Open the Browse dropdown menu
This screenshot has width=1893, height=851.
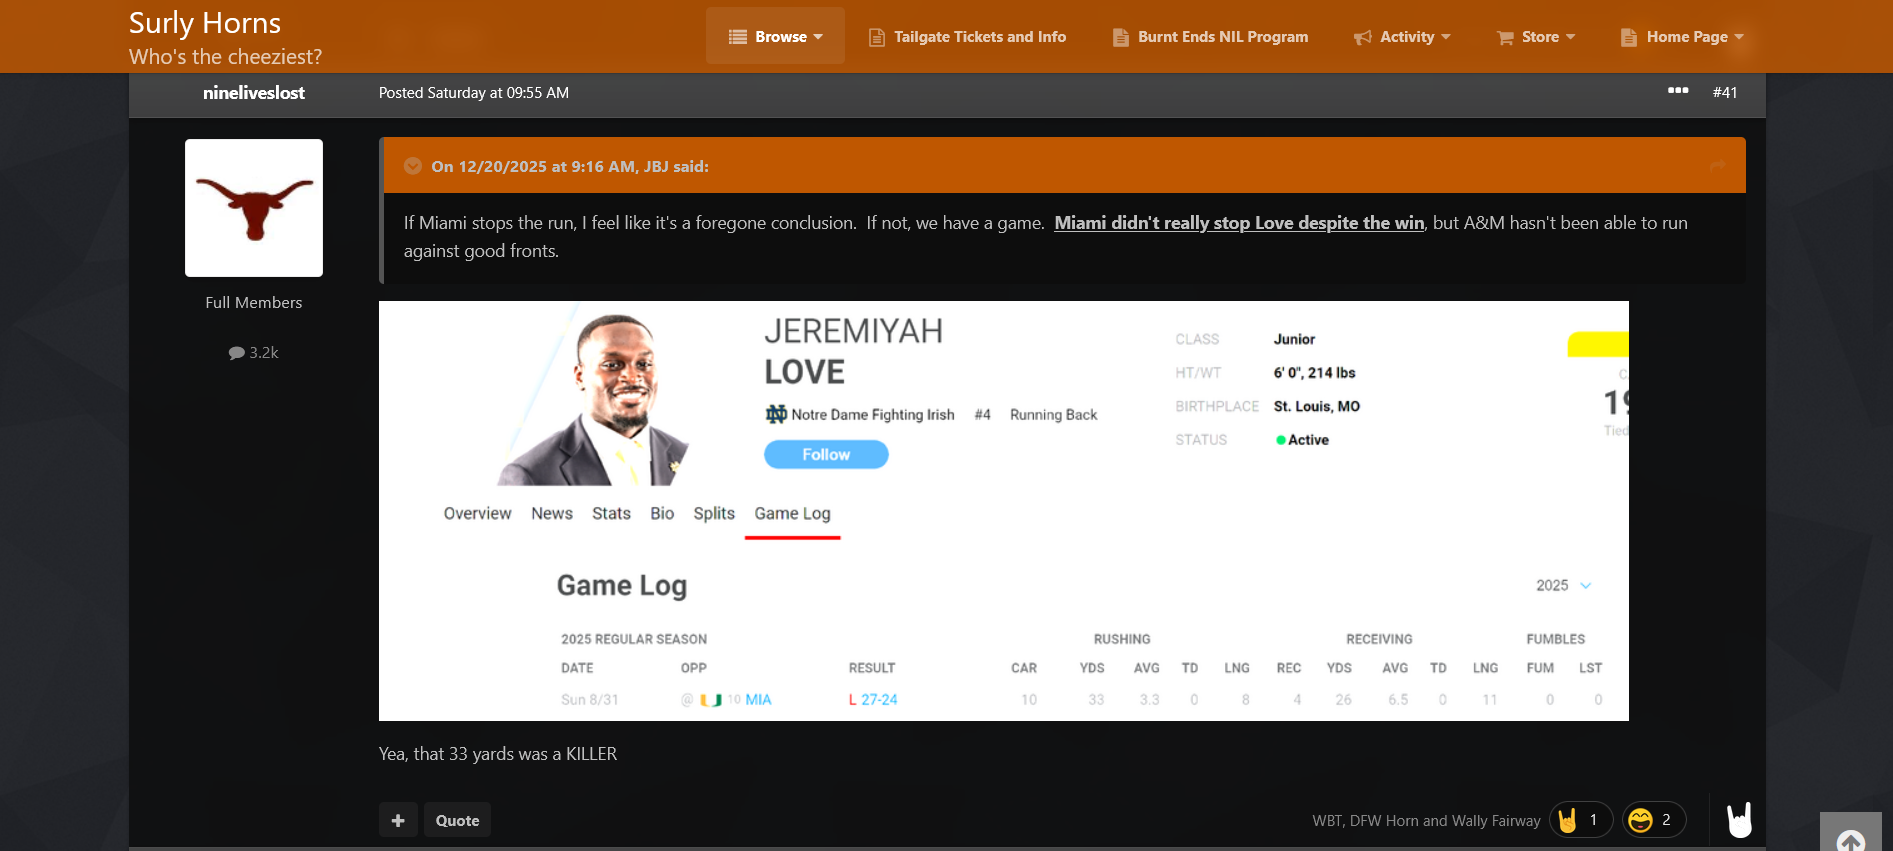775,37
